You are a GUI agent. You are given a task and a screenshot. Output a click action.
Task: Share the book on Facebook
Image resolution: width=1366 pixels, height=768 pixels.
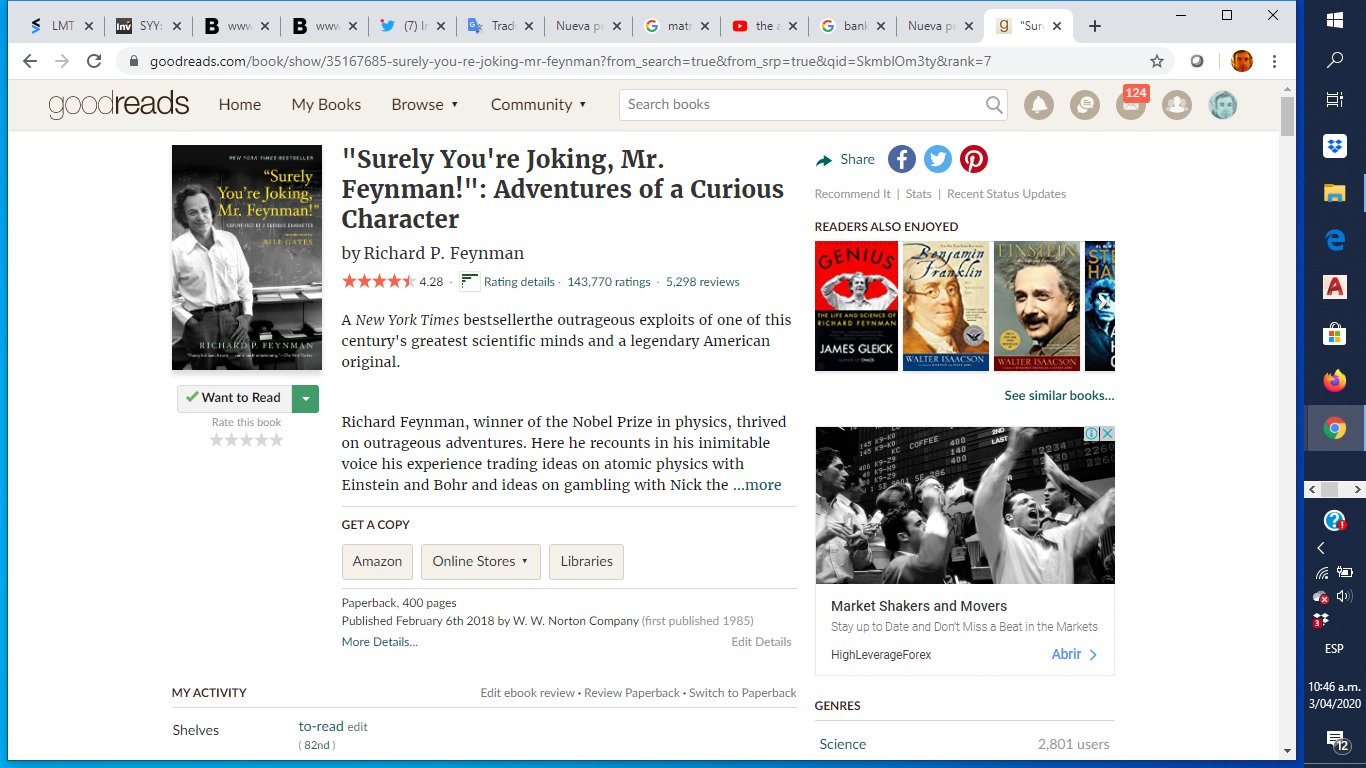click(901, 159)
